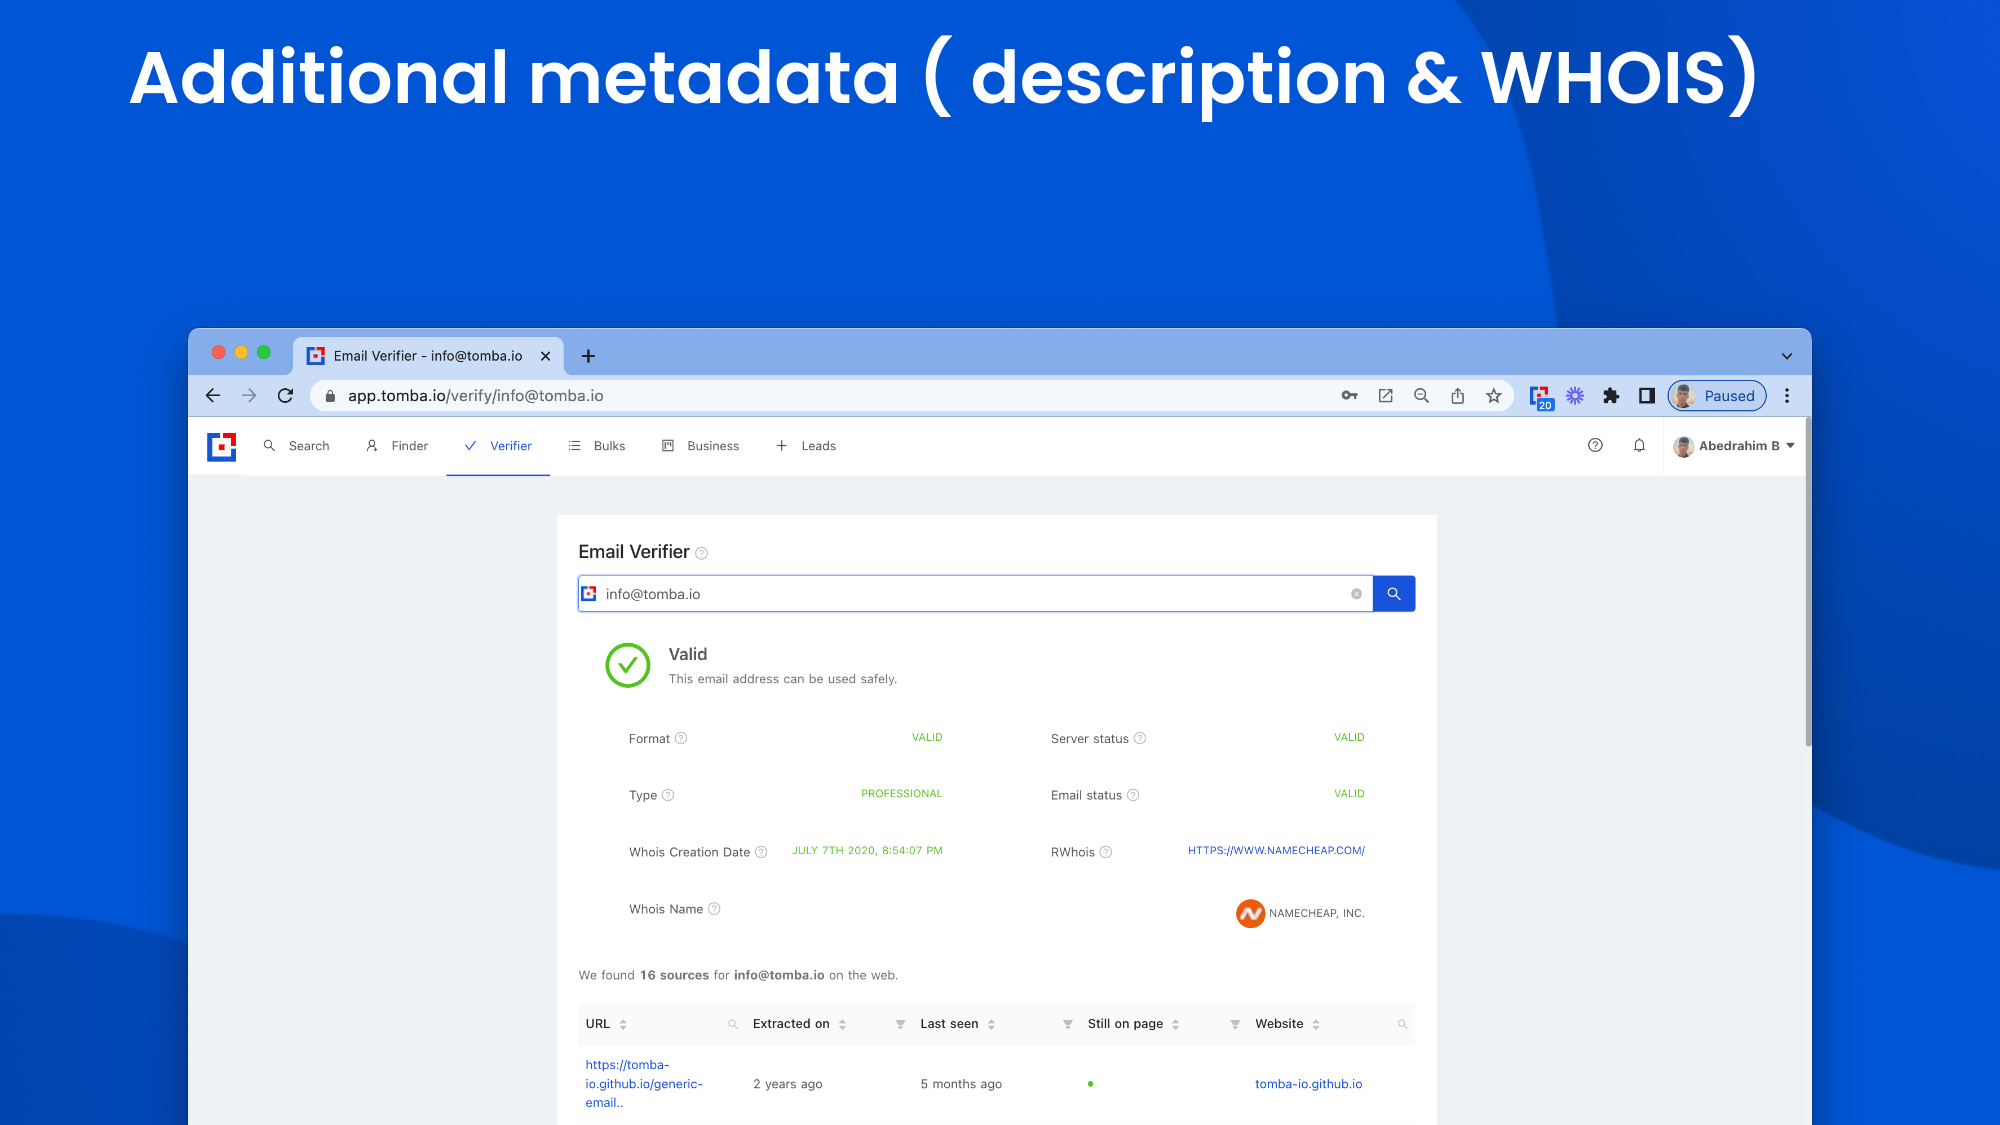Click the help icon beside RWhois
Image resolution: width=2000 pixels, height=1125 pixels.
pos(1106,852)
